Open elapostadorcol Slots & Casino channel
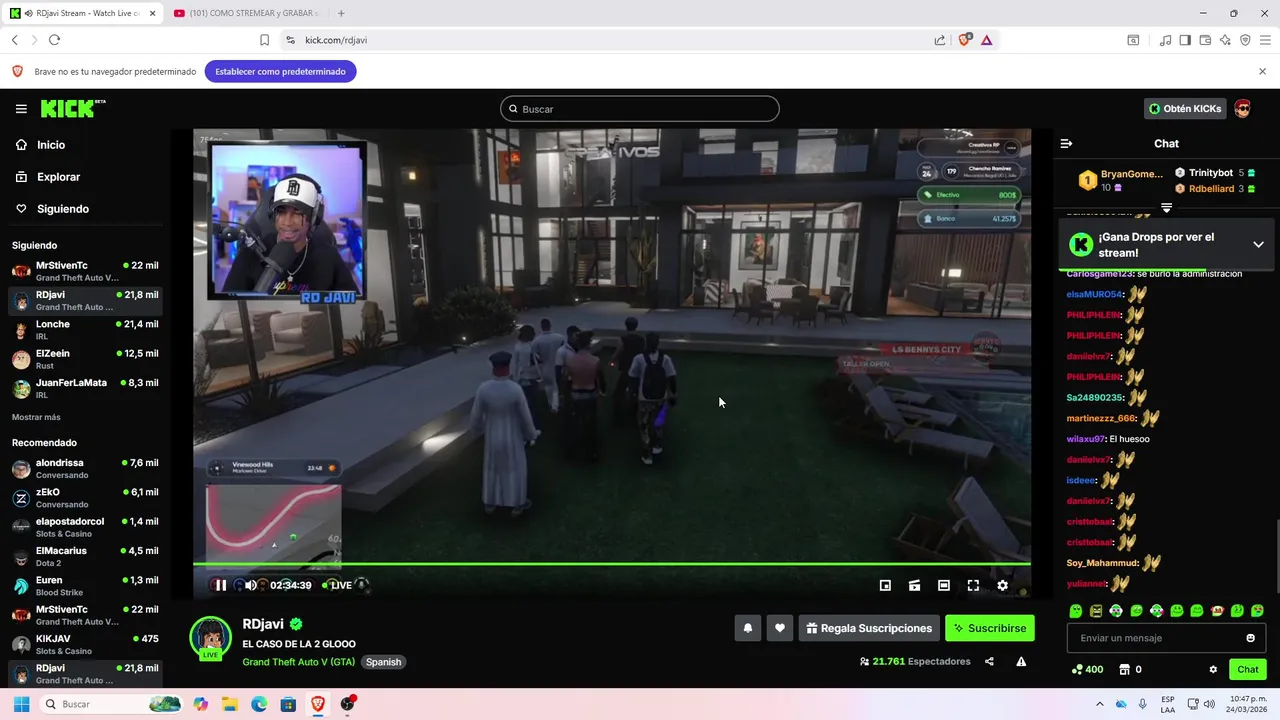 [x=84, y=527]
